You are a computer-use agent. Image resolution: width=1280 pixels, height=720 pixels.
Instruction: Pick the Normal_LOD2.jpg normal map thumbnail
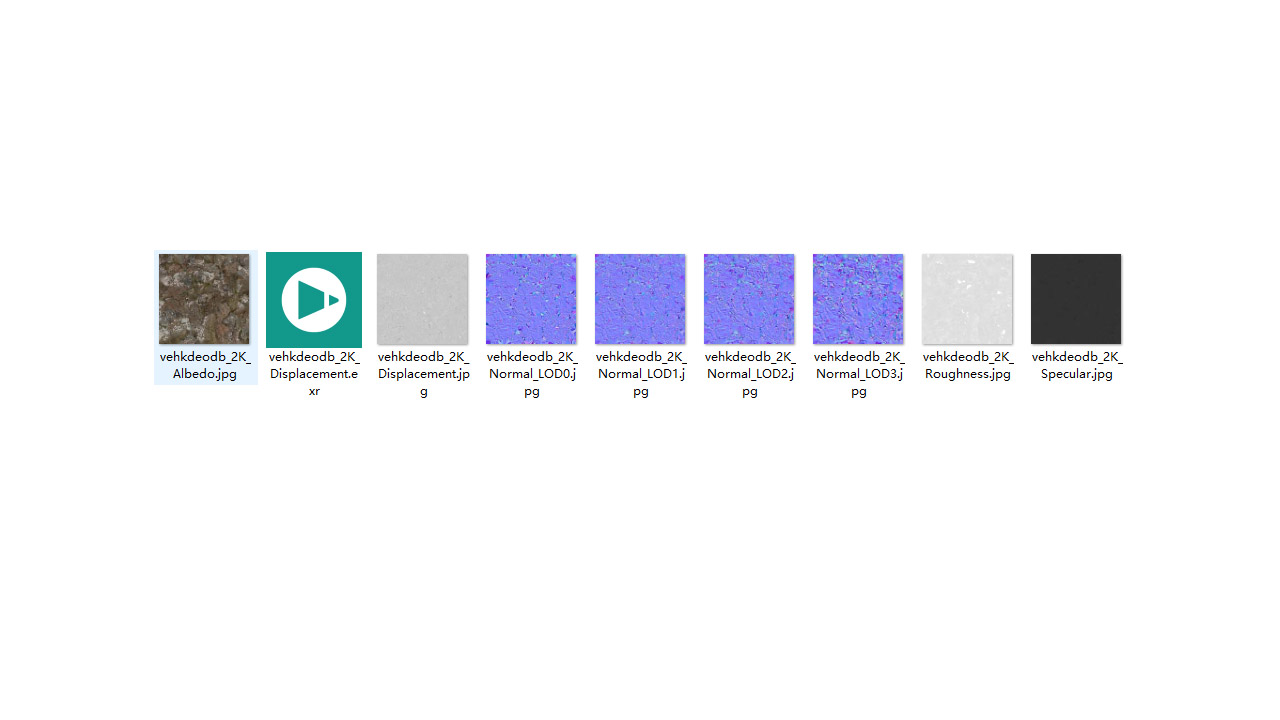[749, 299]
